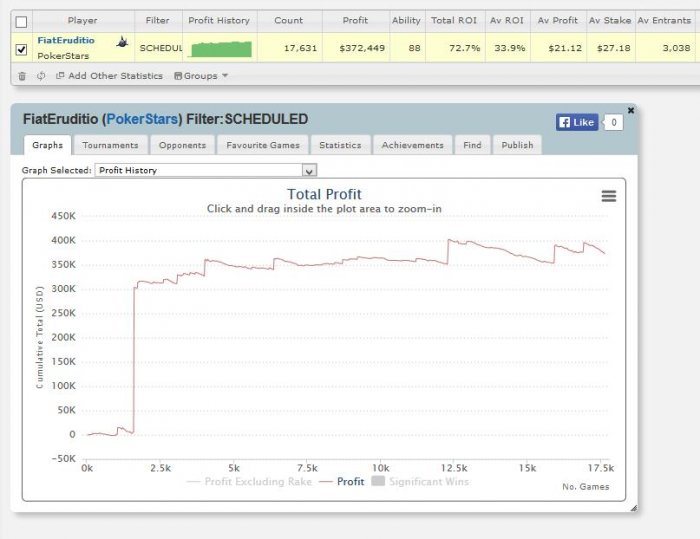Open the FiatEruditio player link

[x=66, y=40]
